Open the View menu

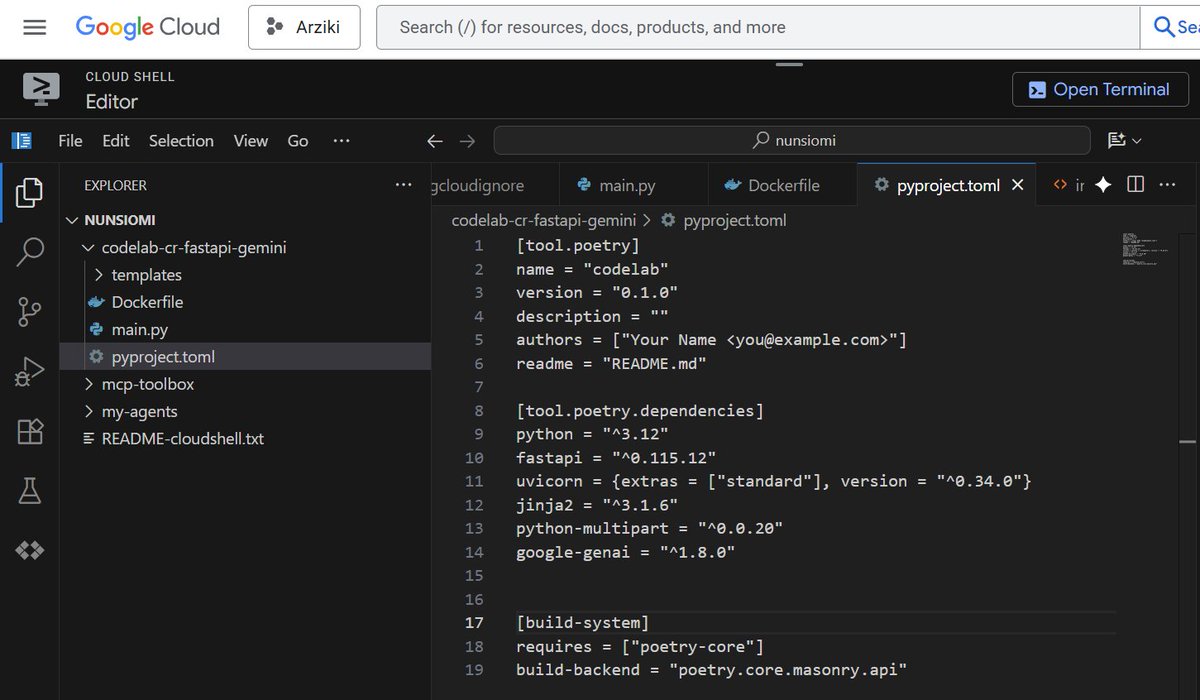tap(251, 141)
